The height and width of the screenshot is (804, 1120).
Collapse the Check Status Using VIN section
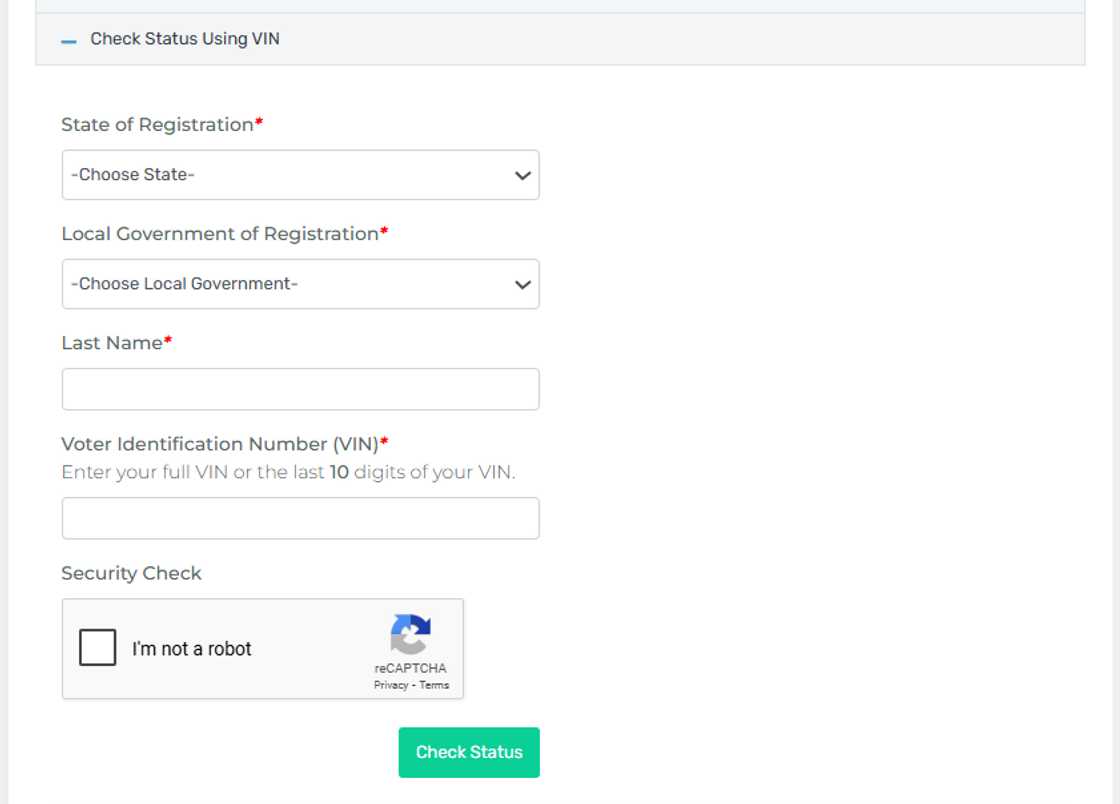pyautogui.click(x=69, y=41)
